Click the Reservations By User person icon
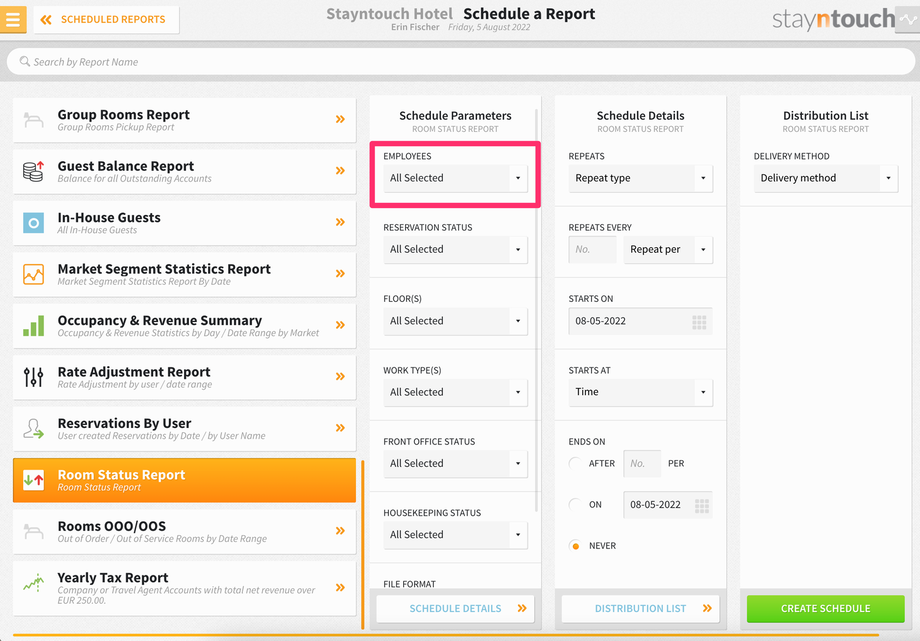This screenshot has width=920, height=641. click(33, 429)
